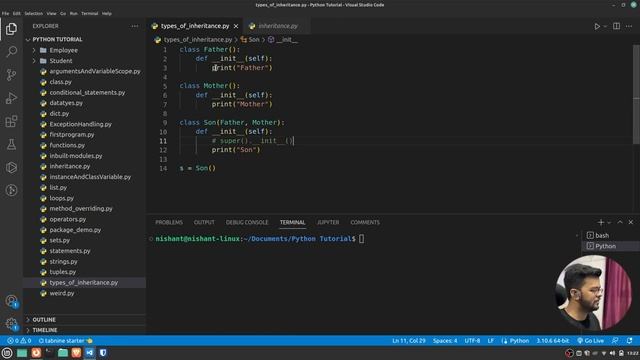Click the editor vertical scrollbar
Screen dimensions: 640x360
[x=636, y=94]
